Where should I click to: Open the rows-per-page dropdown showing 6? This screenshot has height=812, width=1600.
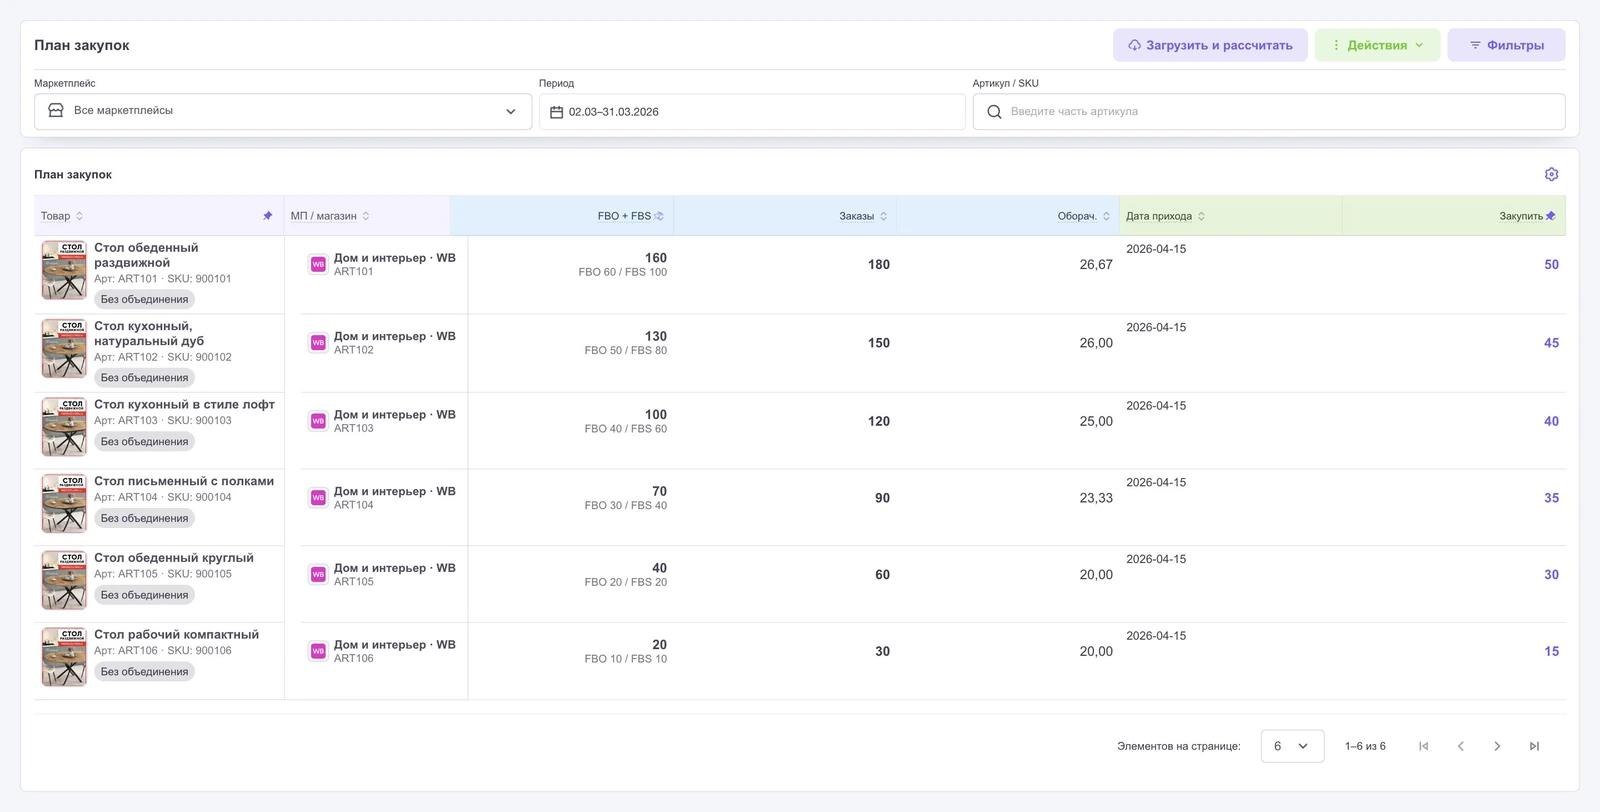pos(1292,746)
